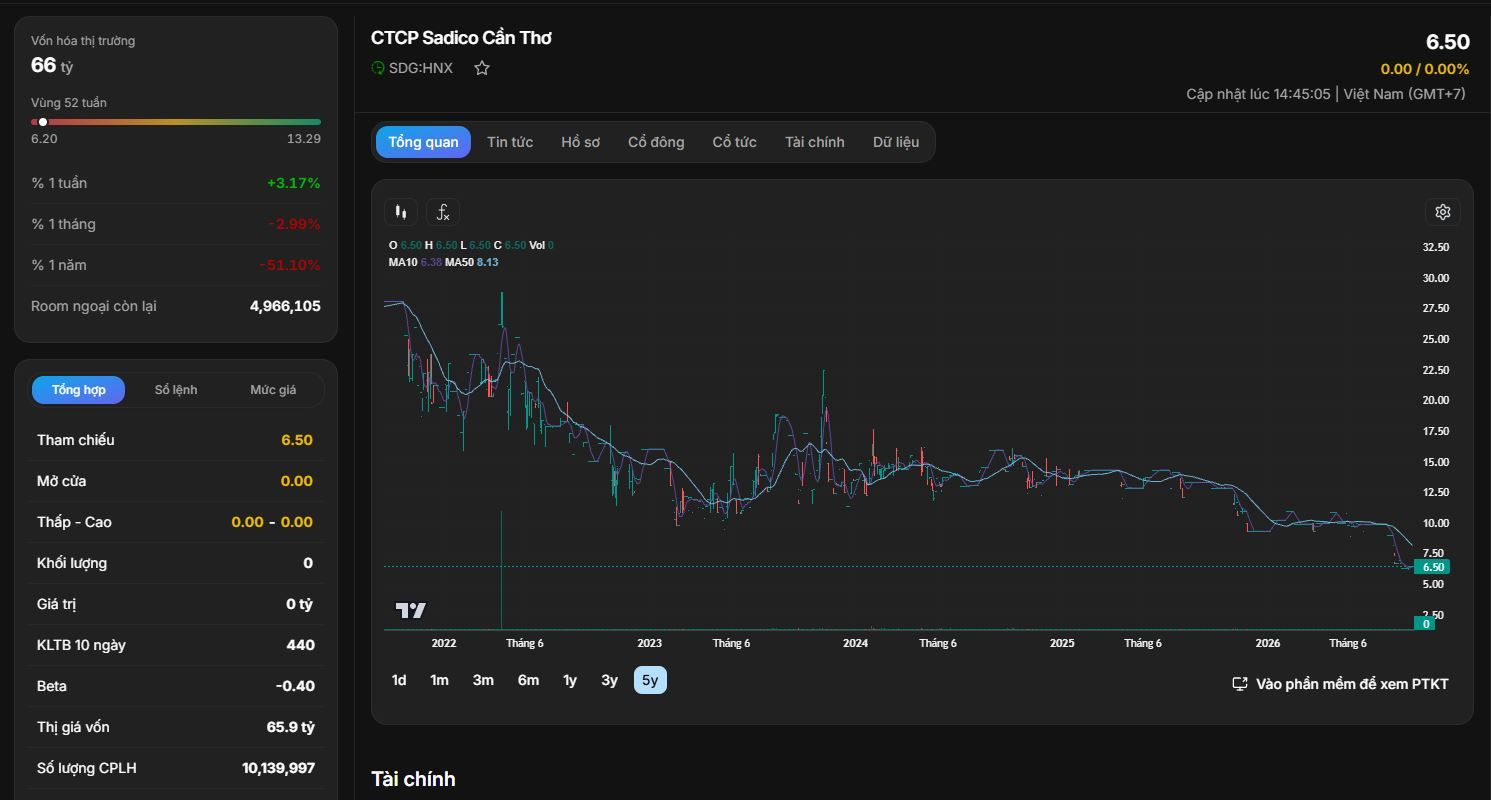Image resolution: width=1491 pixels, height=800 pixels.
Task: Set chart range to 6m
Action: coord(528,680)
